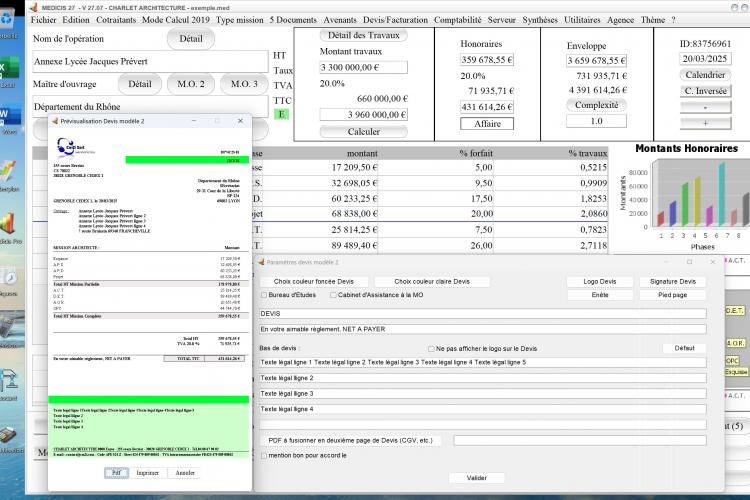750x500 pixels.
Task: Click the Medicis Pro desktop icon
Action: click(x=10, y=227)
